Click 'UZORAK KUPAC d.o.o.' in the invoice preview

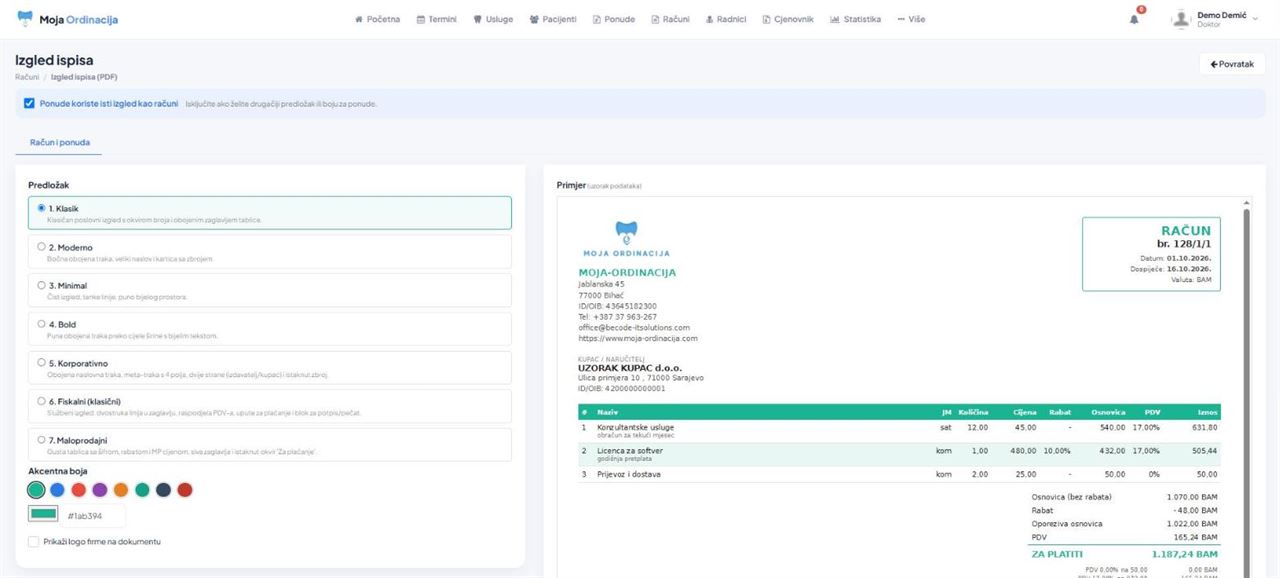pyautogui.click(x=632, y=367)
